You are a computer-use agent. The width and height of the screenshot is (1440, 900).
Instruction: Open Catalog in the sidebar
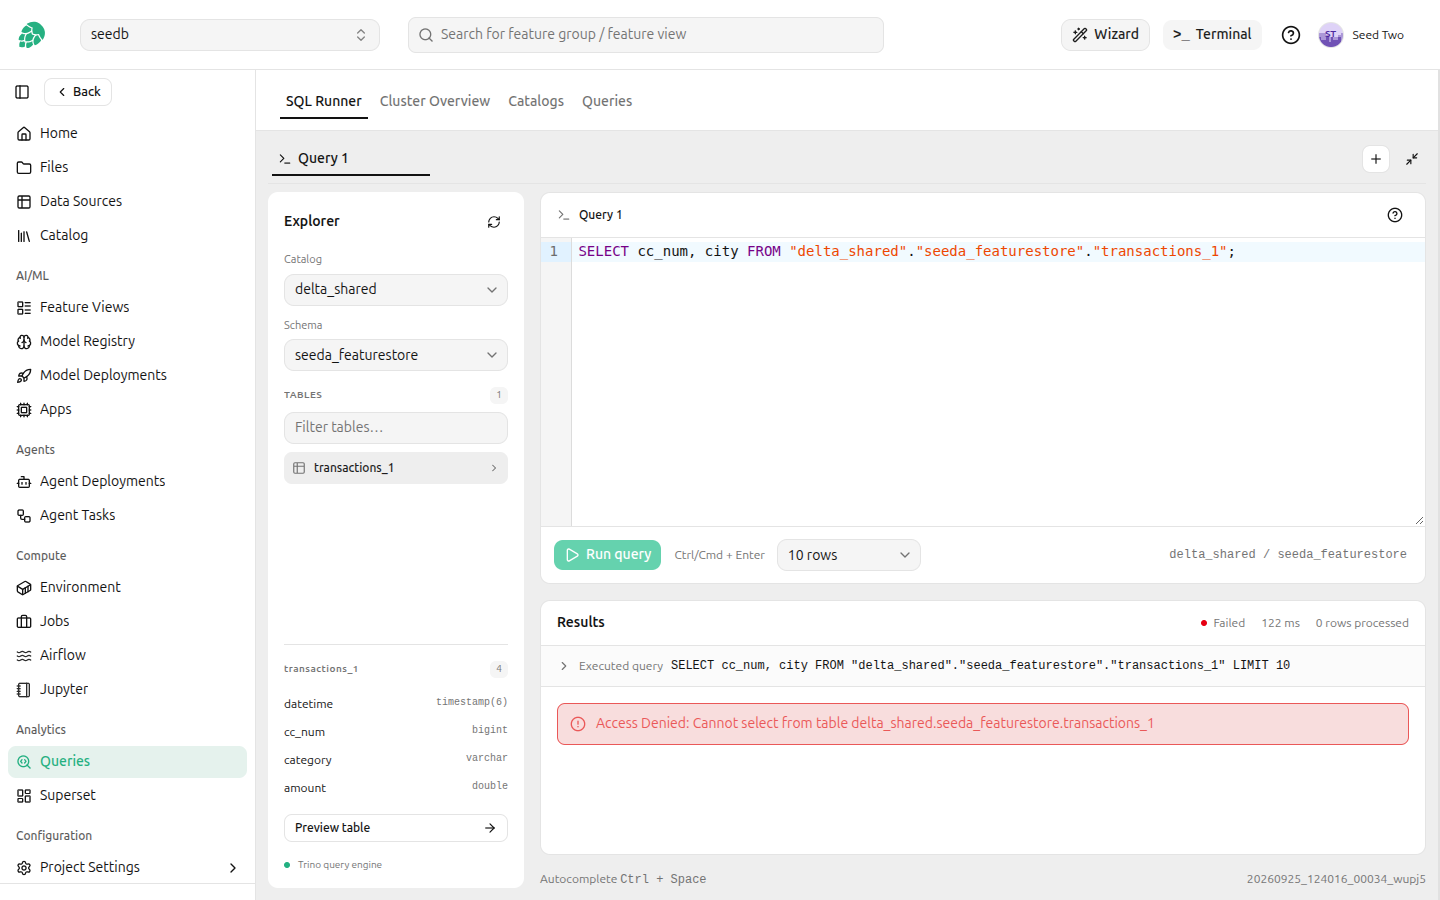128,235
